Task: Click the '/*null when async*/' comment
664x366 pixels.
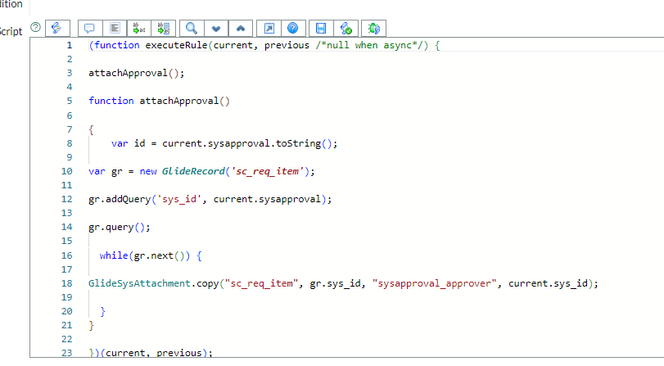Action: (372, 45)
